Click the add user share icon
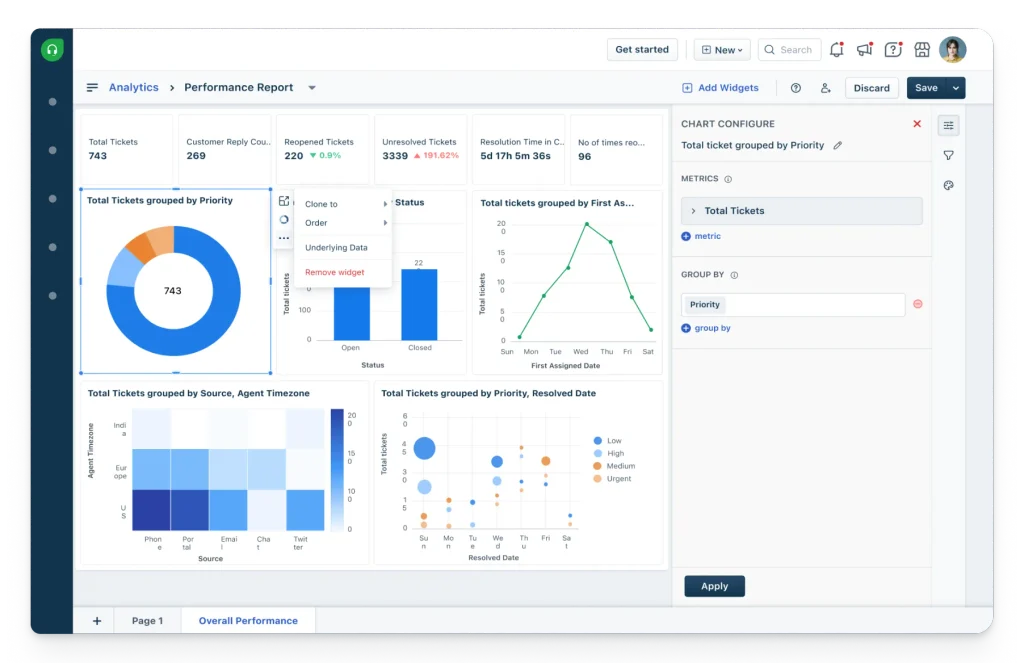This screenshot has height=663, width=1024. click(x=825, y=88)
